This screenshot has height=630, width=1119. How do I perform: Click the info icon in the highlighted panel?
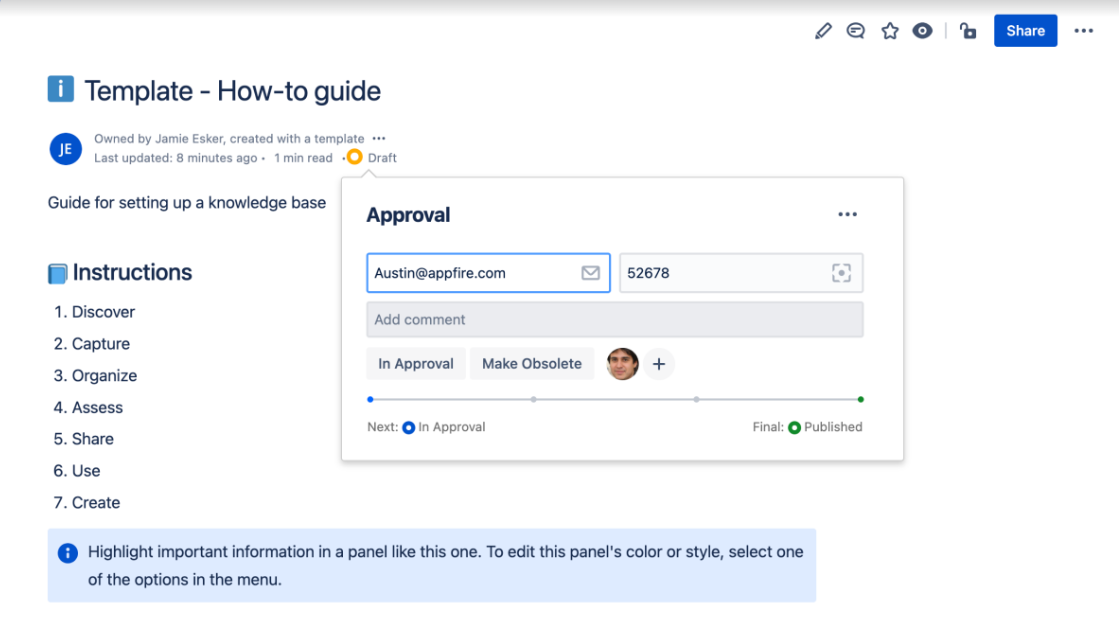pyautogui.click(x=67, y=552)
